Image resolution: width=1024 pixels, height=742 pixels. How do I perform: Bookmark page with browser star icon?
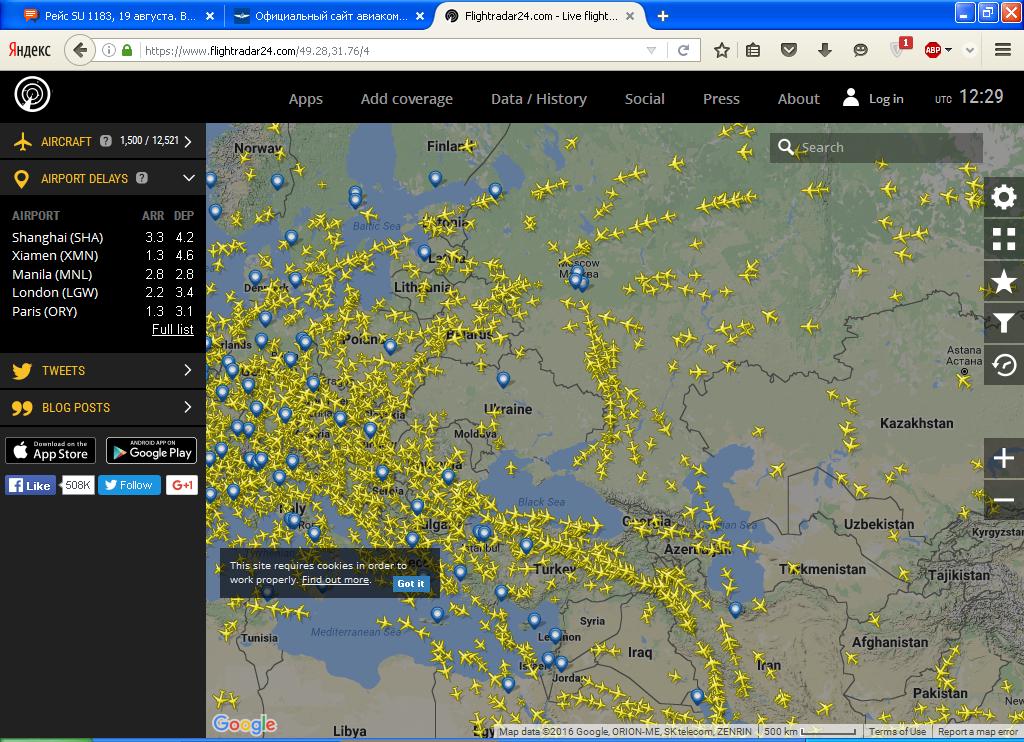click(721, 50)
